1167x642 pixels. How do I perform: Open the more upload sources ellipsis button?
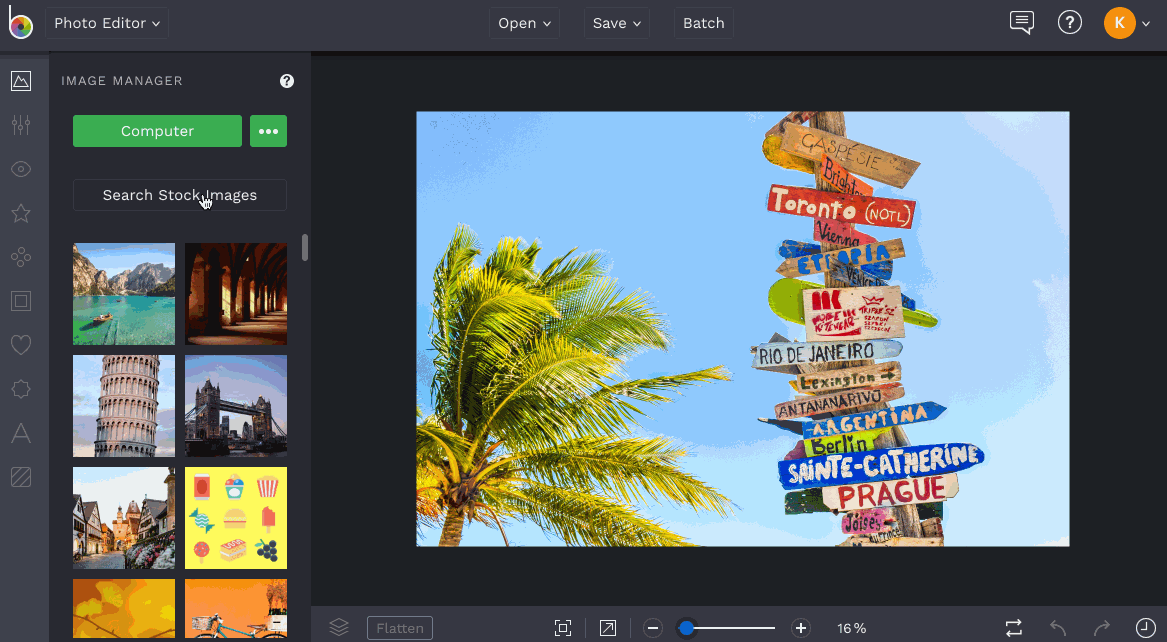pyautogui.click(x=268, y=131)
